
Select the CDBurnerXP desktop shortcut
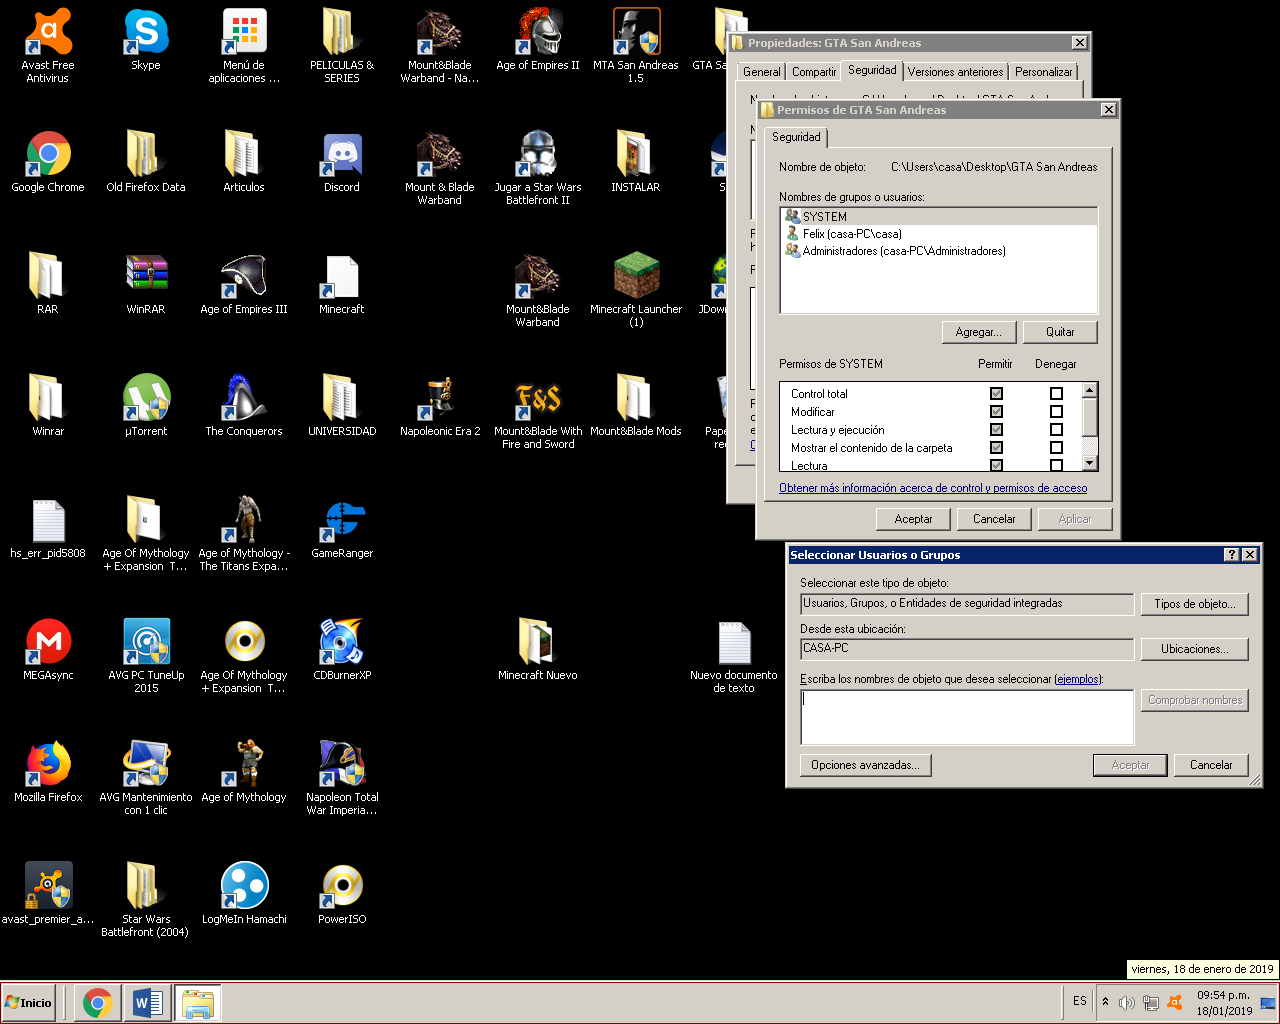coord(342,650)
